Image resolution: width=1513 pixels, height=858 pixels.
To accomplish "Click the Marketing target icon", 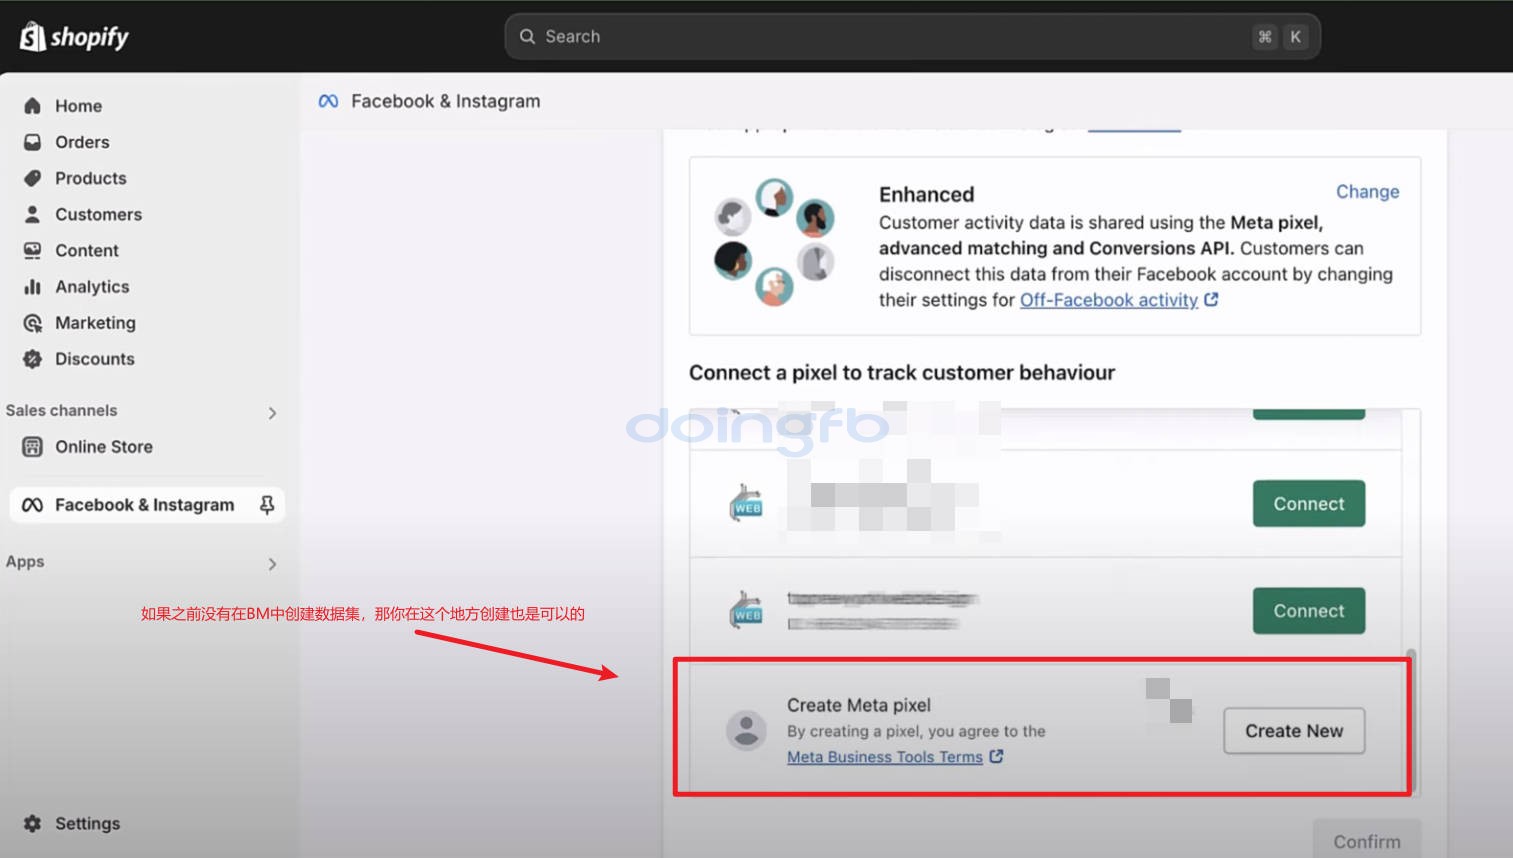I will 32,323.
